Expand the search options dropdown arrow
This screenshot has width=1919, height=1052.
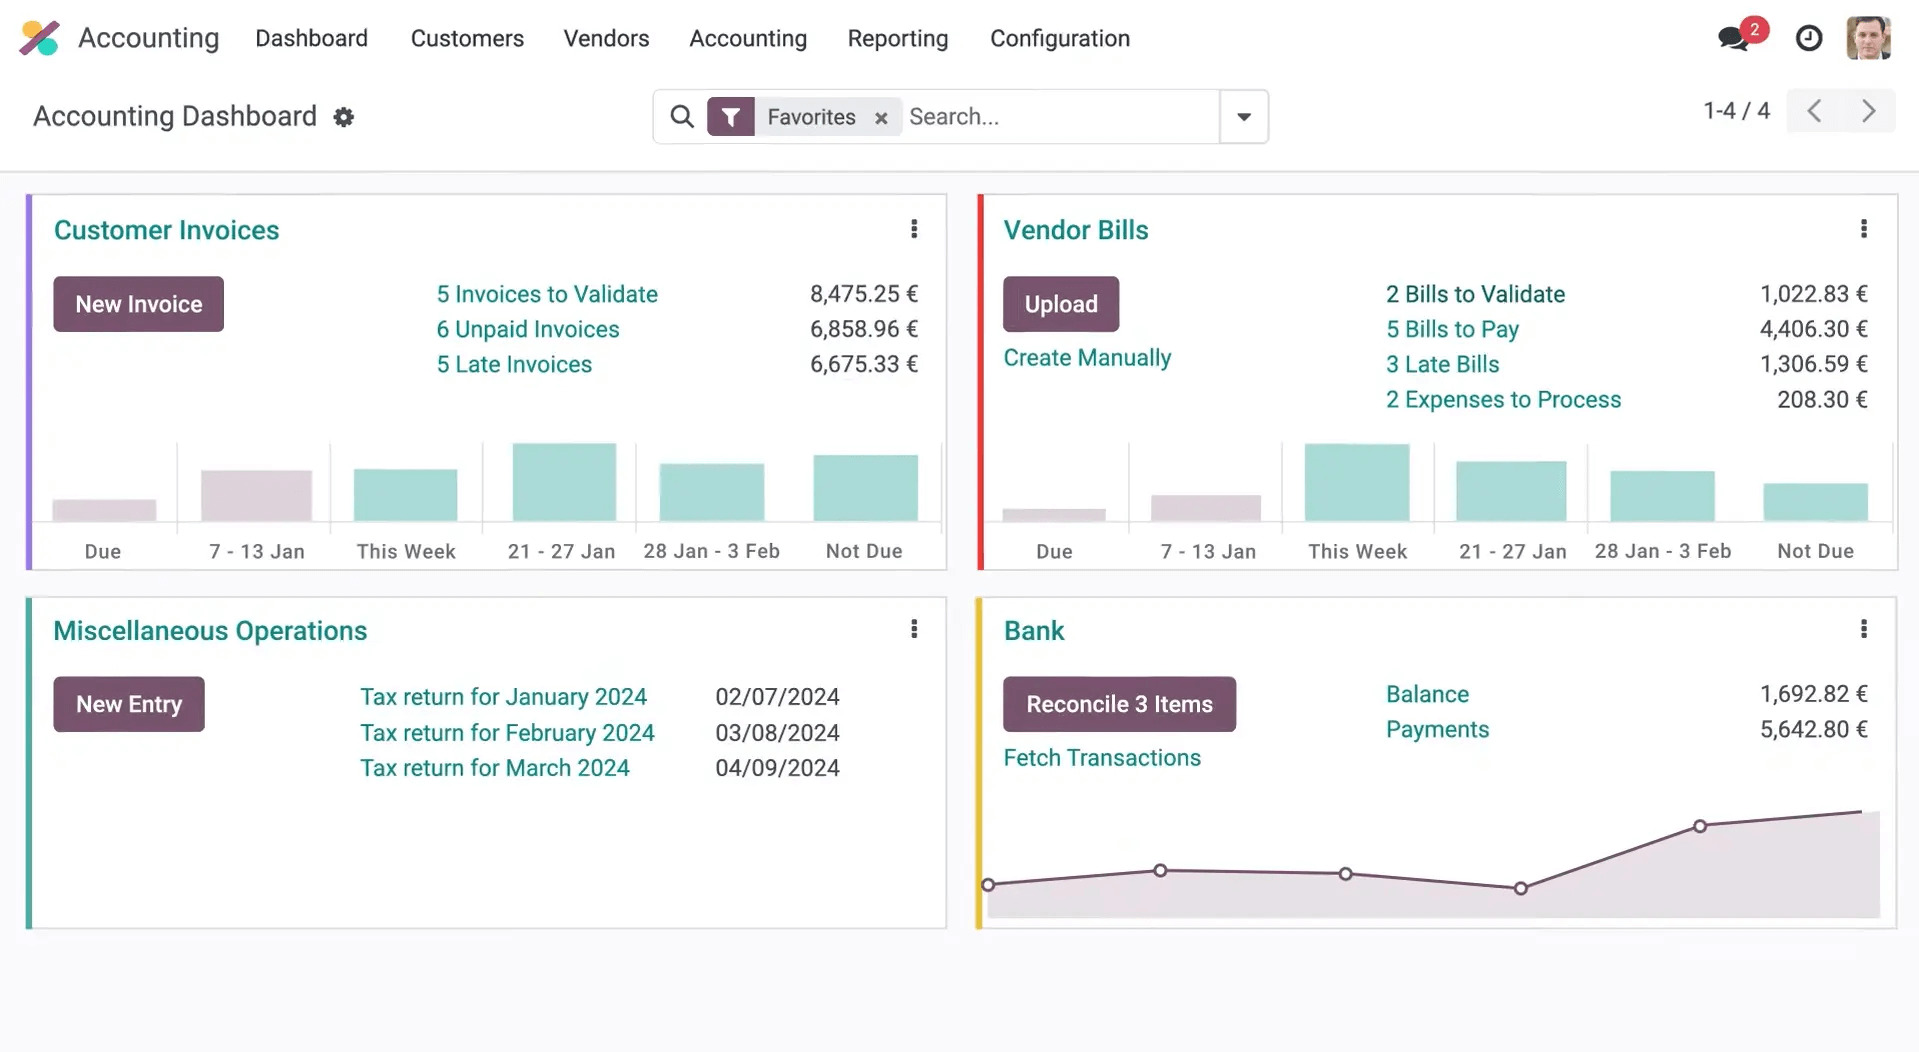(x=1243, y=116)
